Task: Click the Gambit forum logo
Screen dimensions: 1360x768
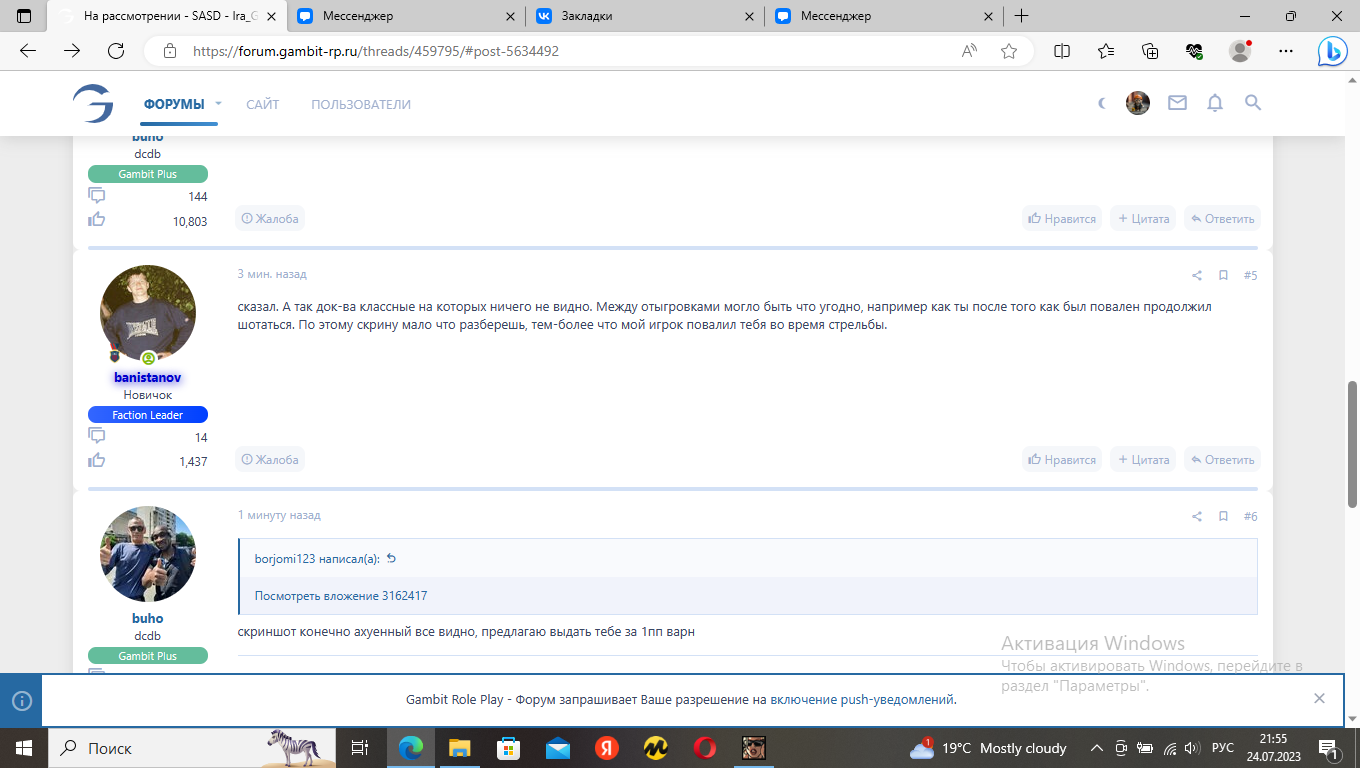Action: [93, 103]
